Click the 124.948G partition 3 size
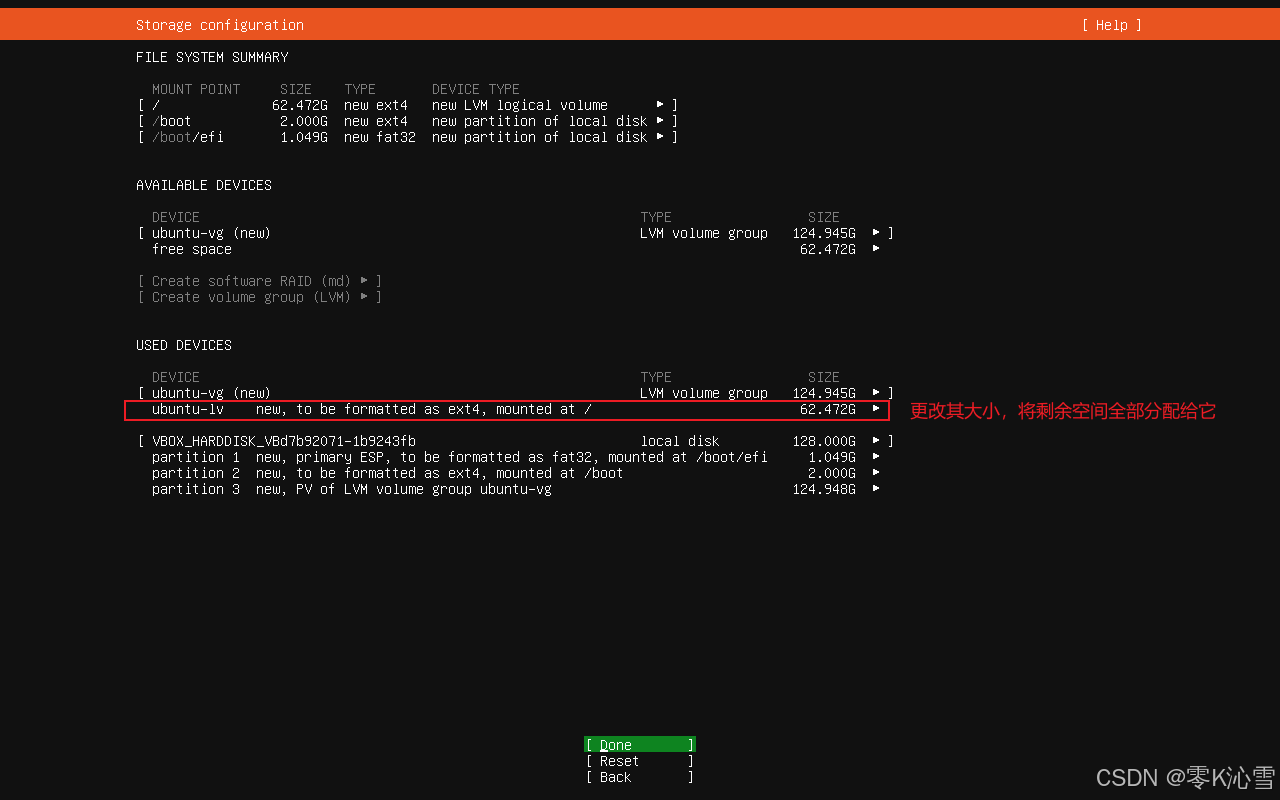This screenshot has height=800, width=1280. click(x=824, y=489)
